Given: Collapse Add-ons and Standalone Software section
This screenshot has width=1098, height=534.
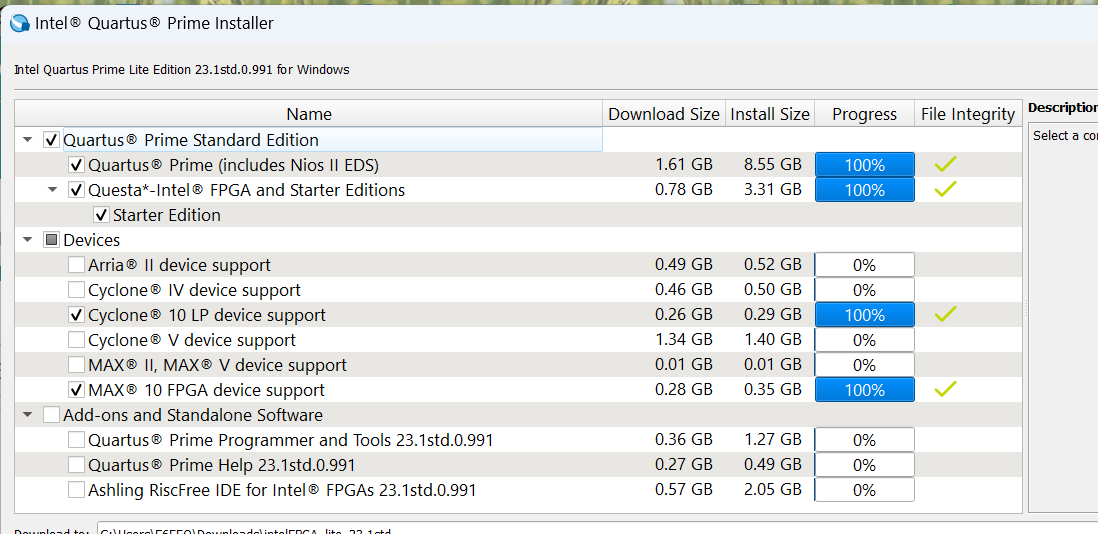Looking at the screenshot, I should tap(27, 415).
